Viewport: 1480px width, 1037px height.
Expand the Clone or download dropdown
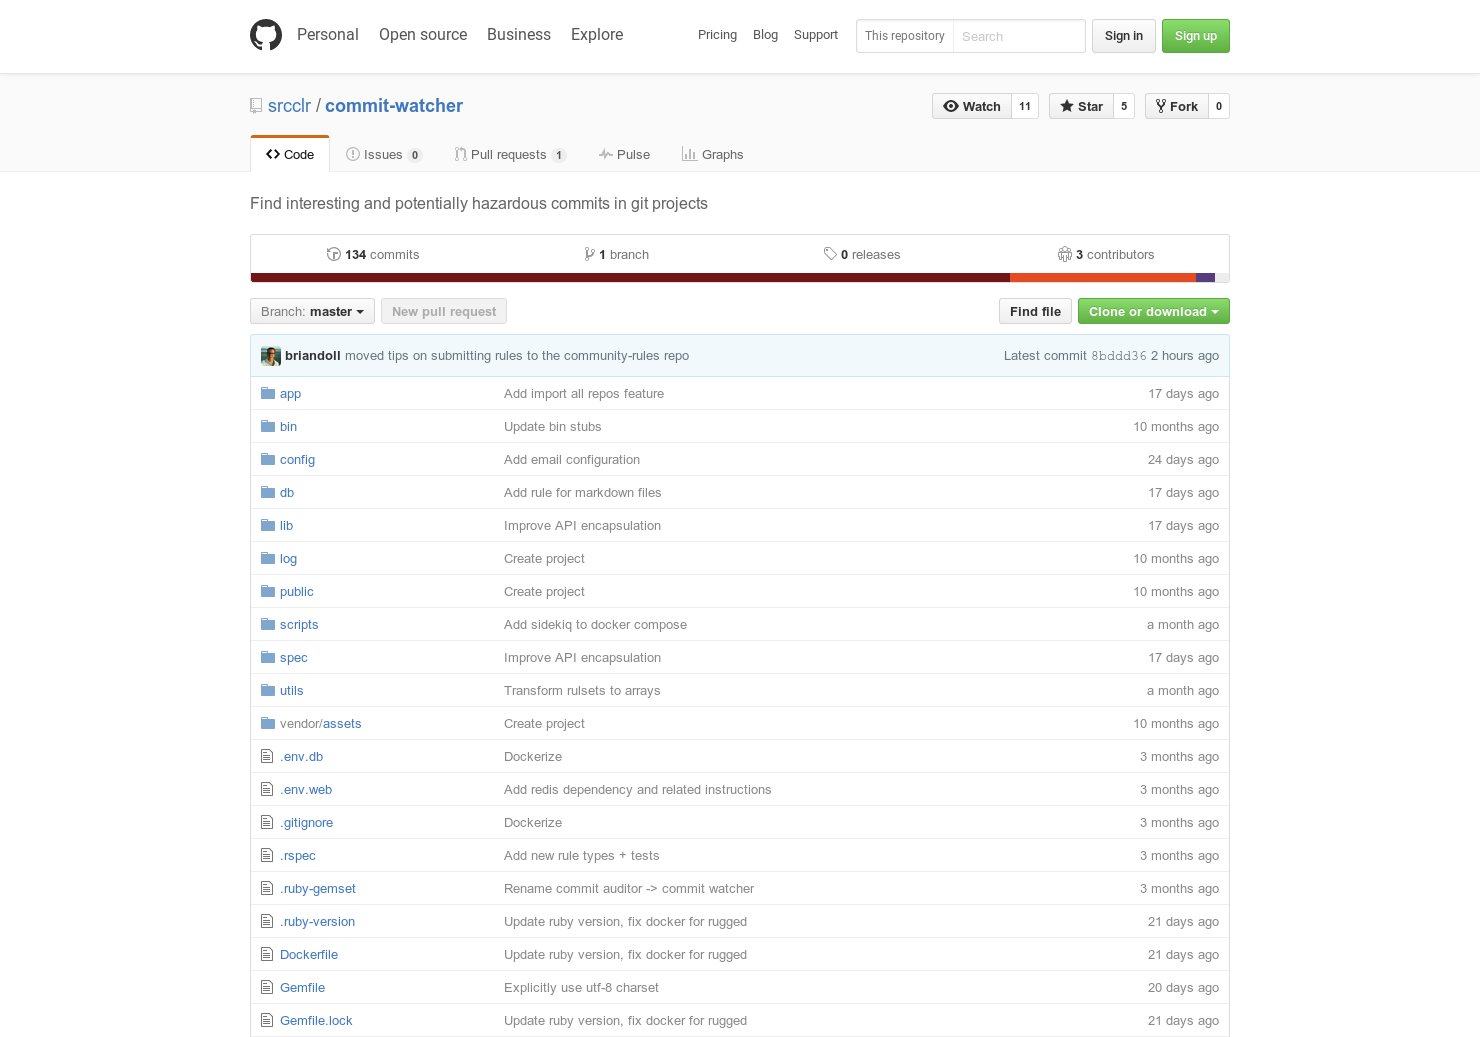(1153, 311)
